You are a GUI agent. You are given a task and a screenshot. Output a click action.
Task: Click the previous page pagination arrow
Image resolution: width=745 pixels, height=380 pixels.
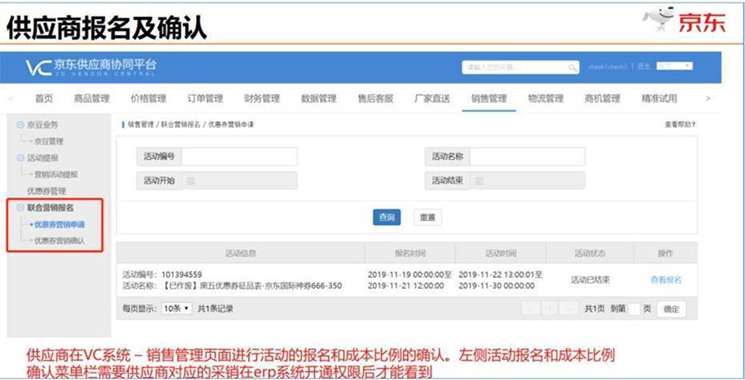[531, 309]
